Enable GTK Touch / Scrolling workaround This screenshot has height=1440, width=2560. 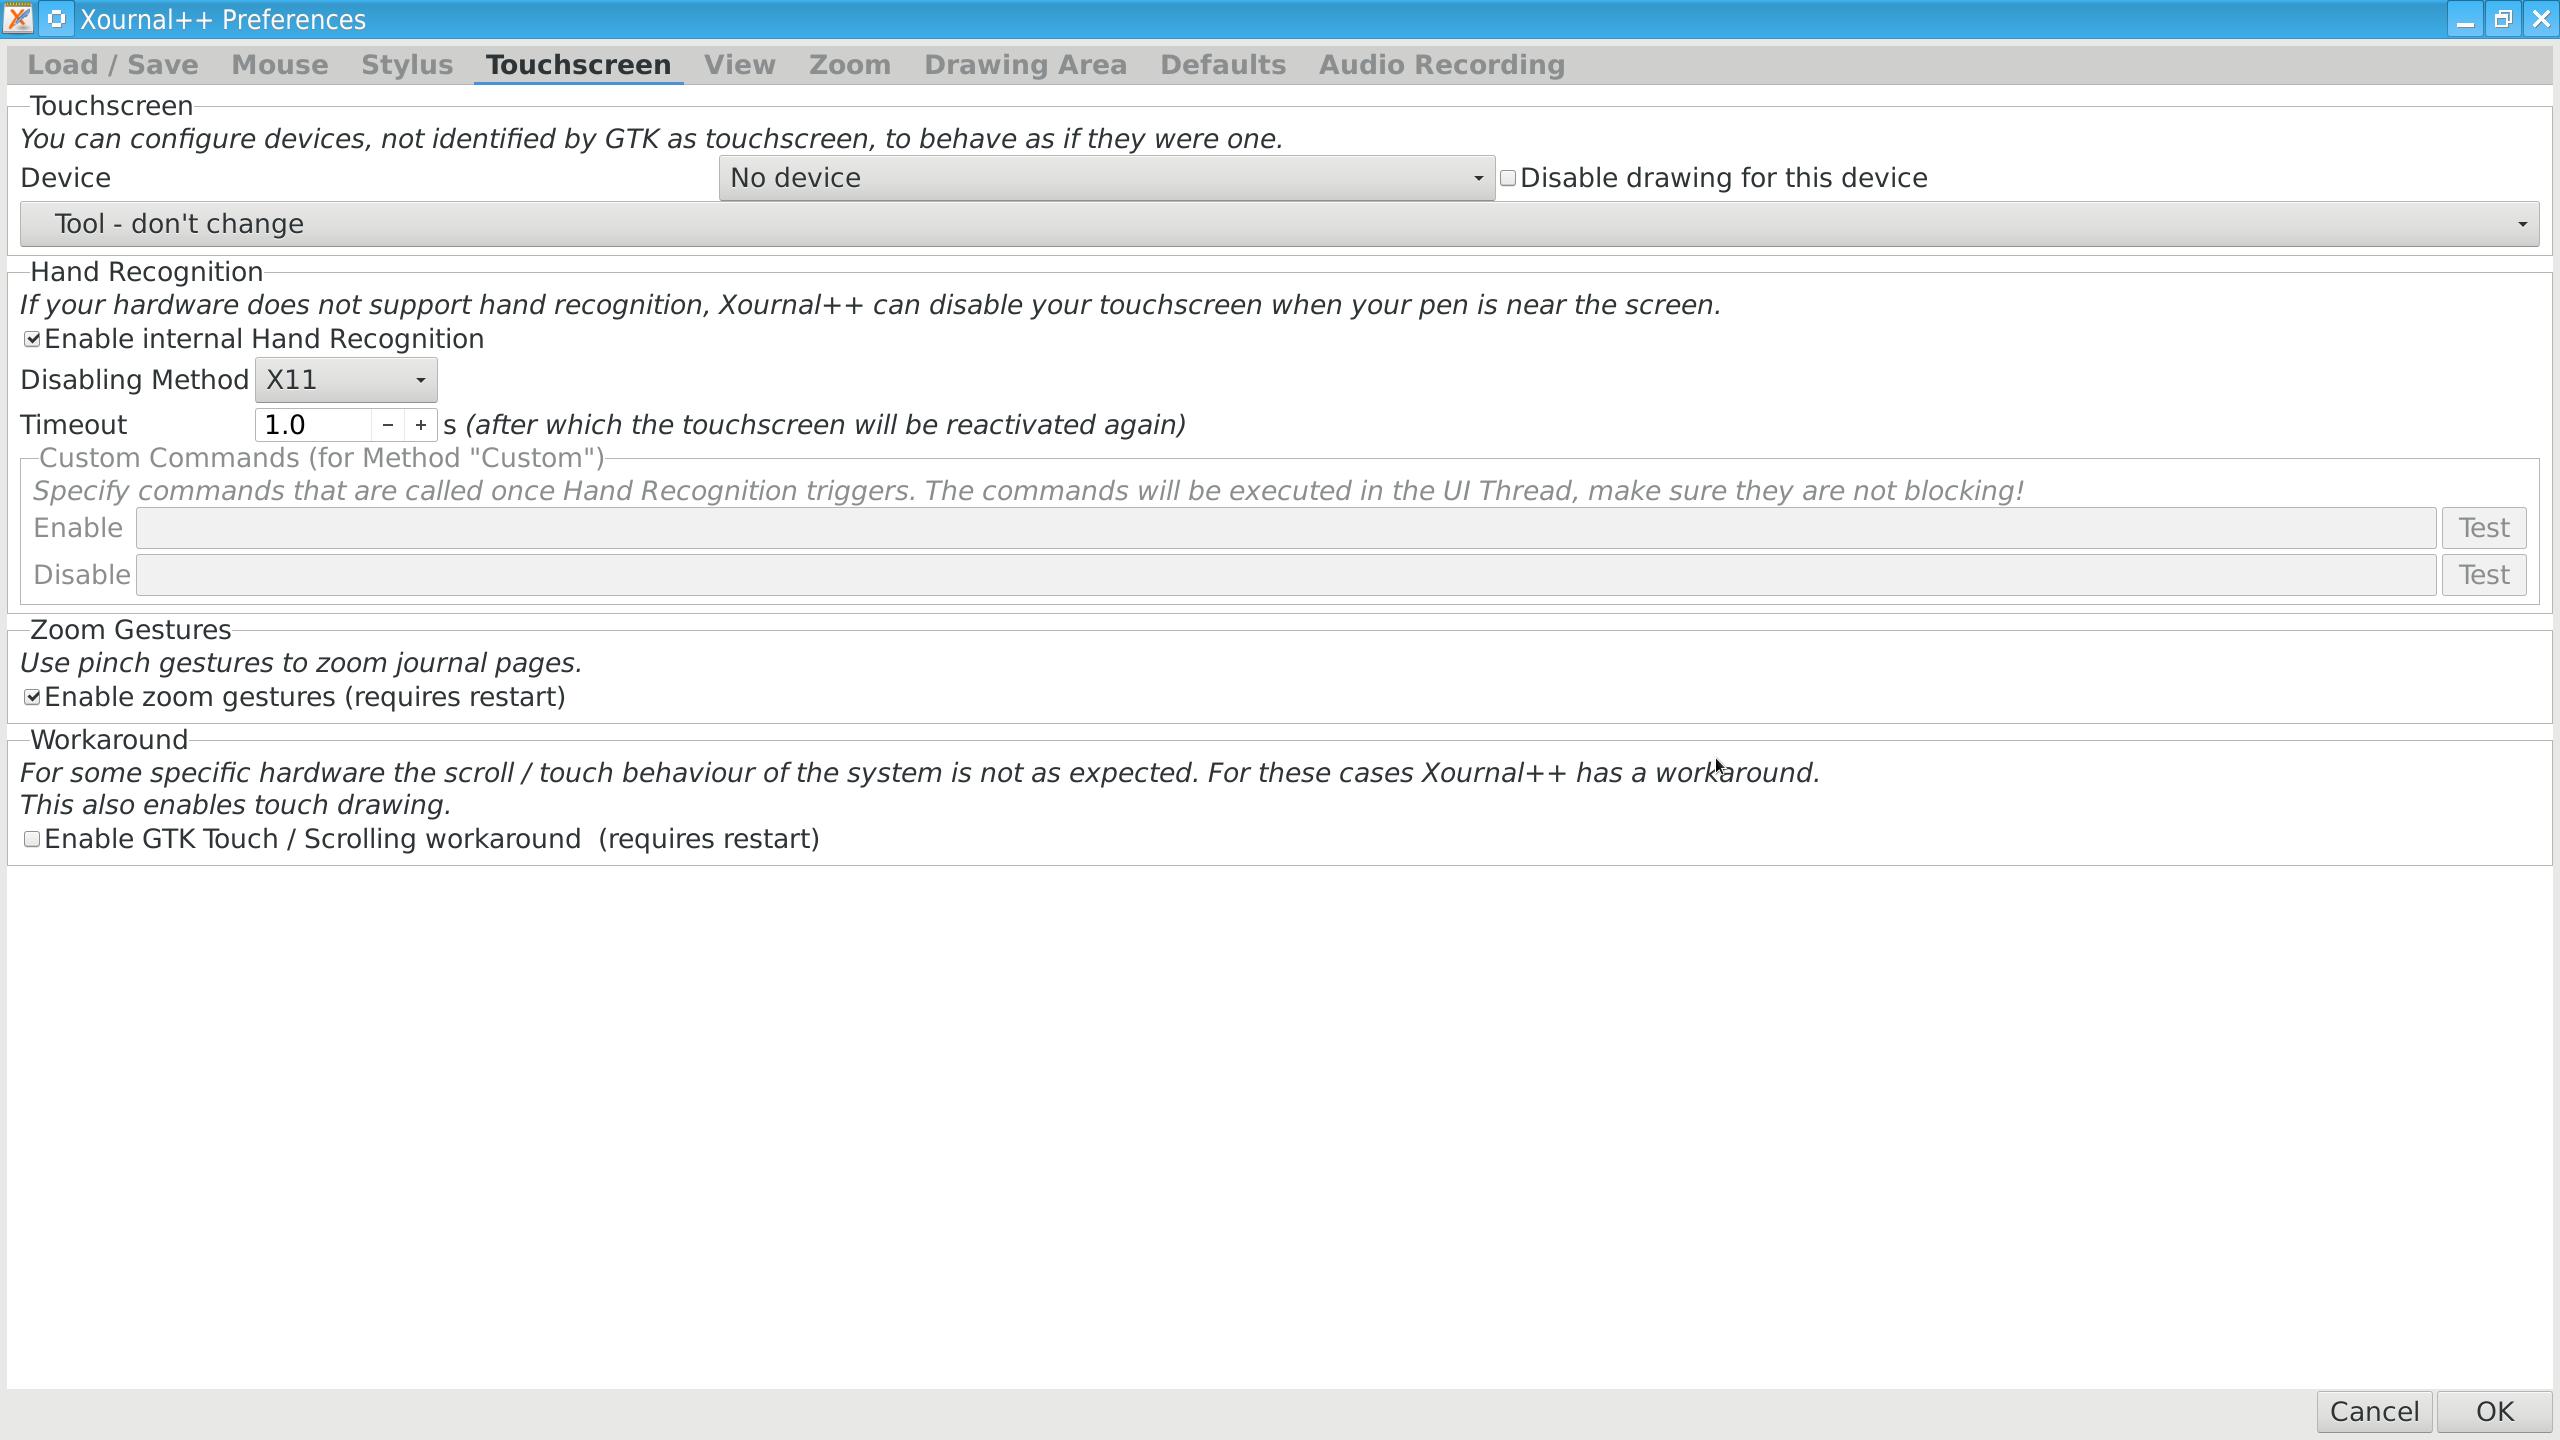(31, 839)
